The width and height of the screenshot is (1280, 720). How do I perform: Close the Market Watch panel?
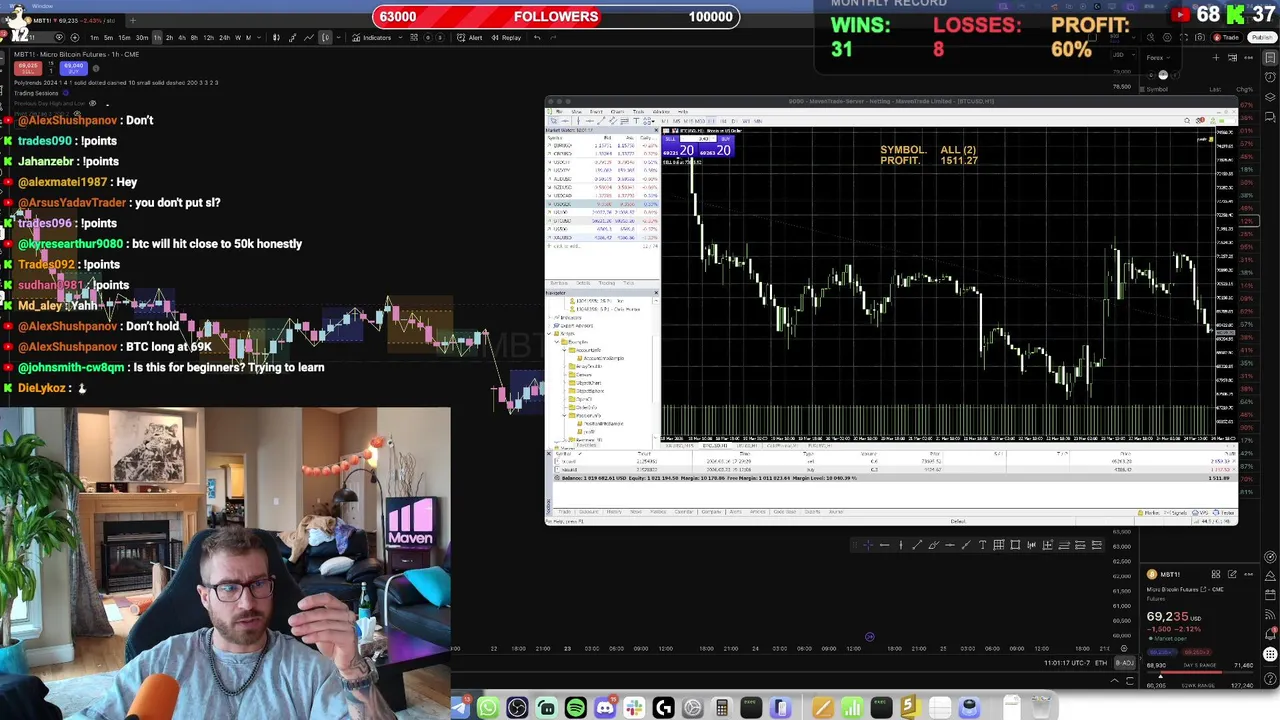tap(656, 130)
